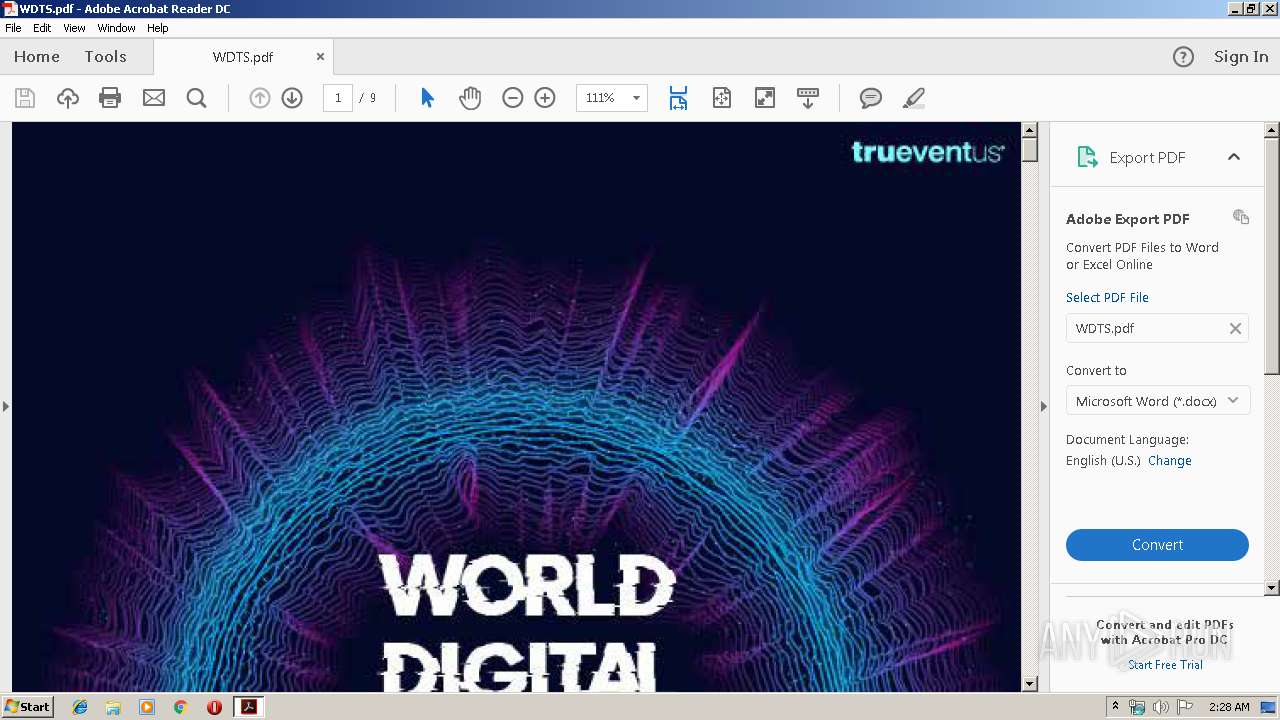
Task: Remove WDTS.pdf selected file with X
Action: [1235, 328]
